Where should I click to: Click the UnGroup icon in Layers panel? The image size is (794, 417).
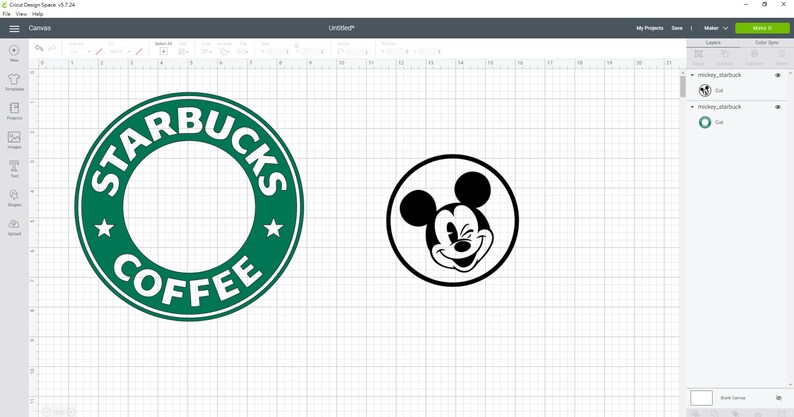pyautogui.click(x=725, y=56)
